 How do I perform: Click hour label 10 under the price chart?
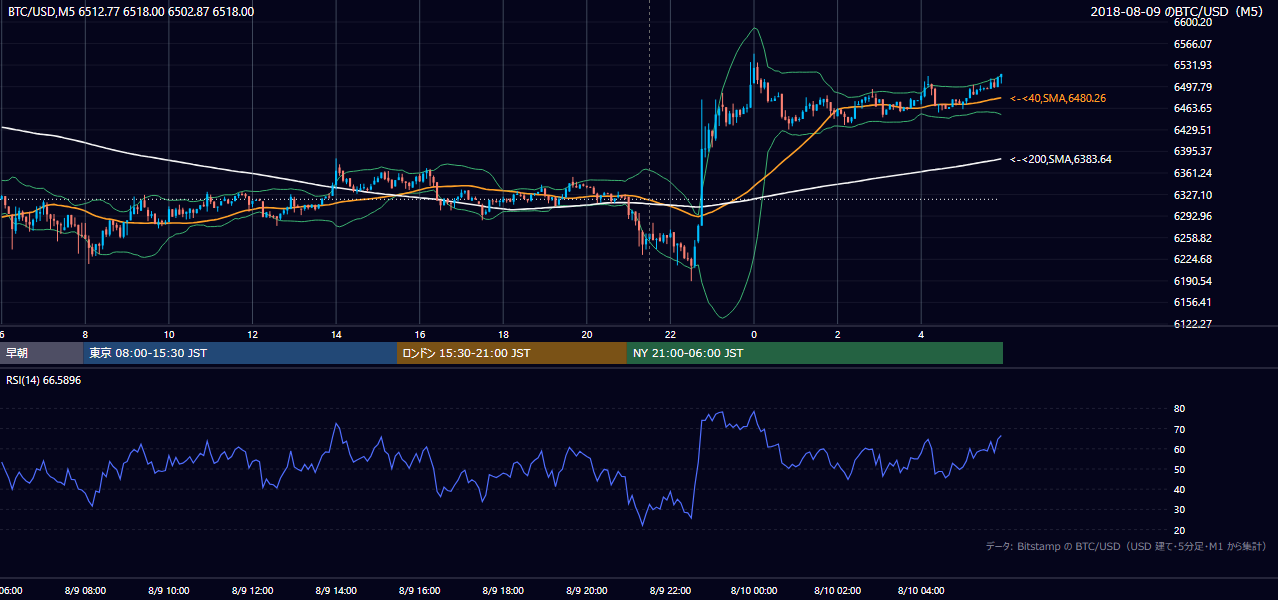pyautogui.click(x=169, y=334)
